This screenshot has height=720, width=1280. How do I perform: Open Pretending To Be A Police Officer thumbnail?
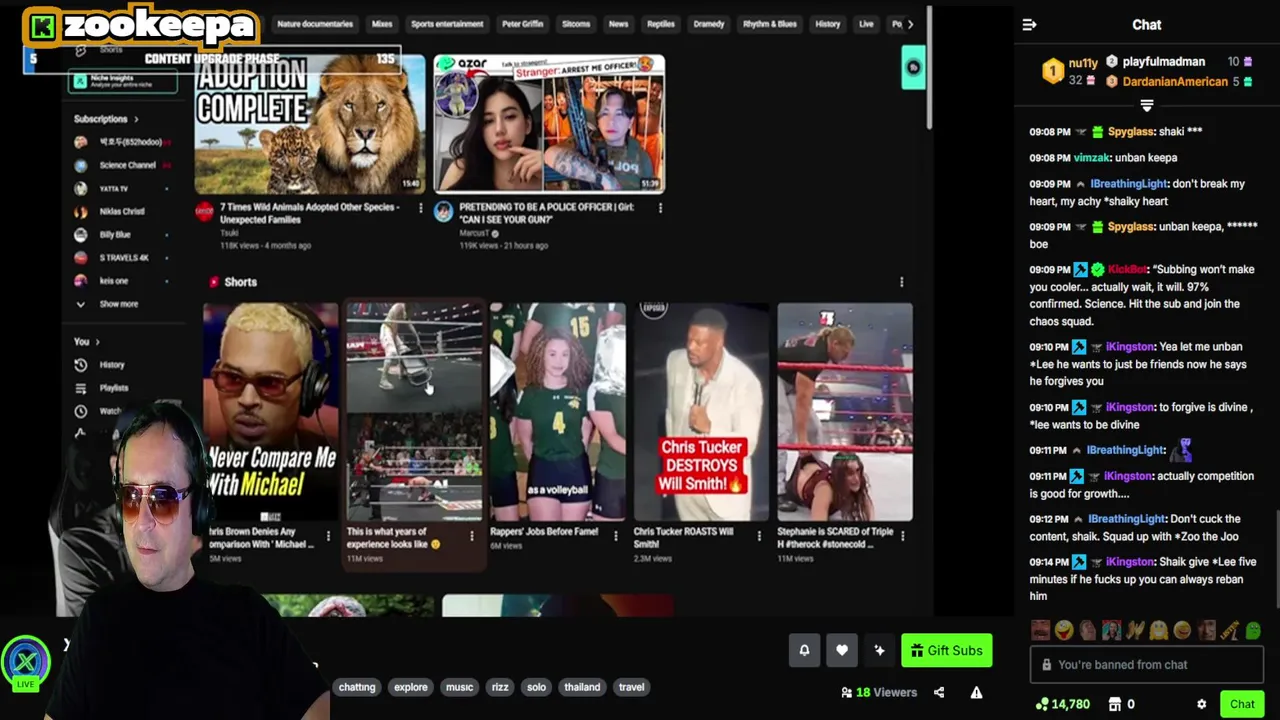tap(549, 124)
